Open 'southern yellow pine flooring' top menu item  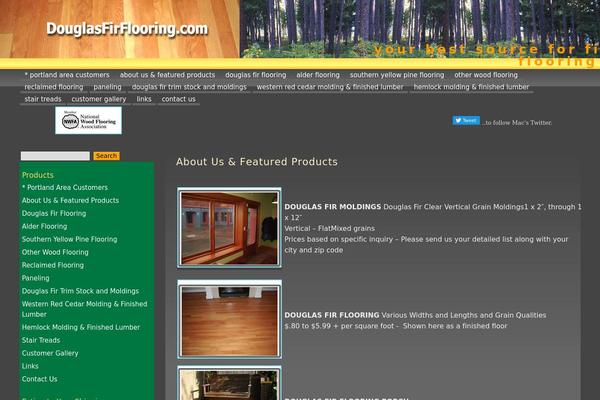coord(397,75)
